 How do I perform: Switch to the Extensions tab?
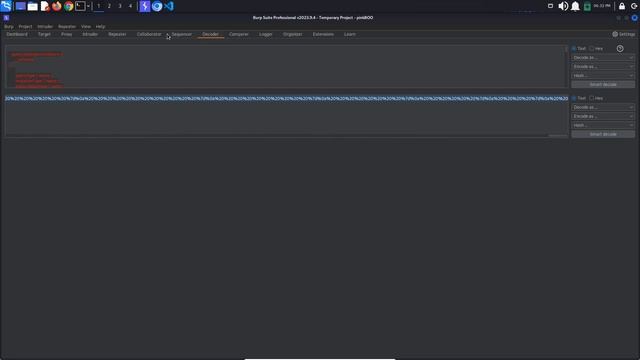(323, 34)
